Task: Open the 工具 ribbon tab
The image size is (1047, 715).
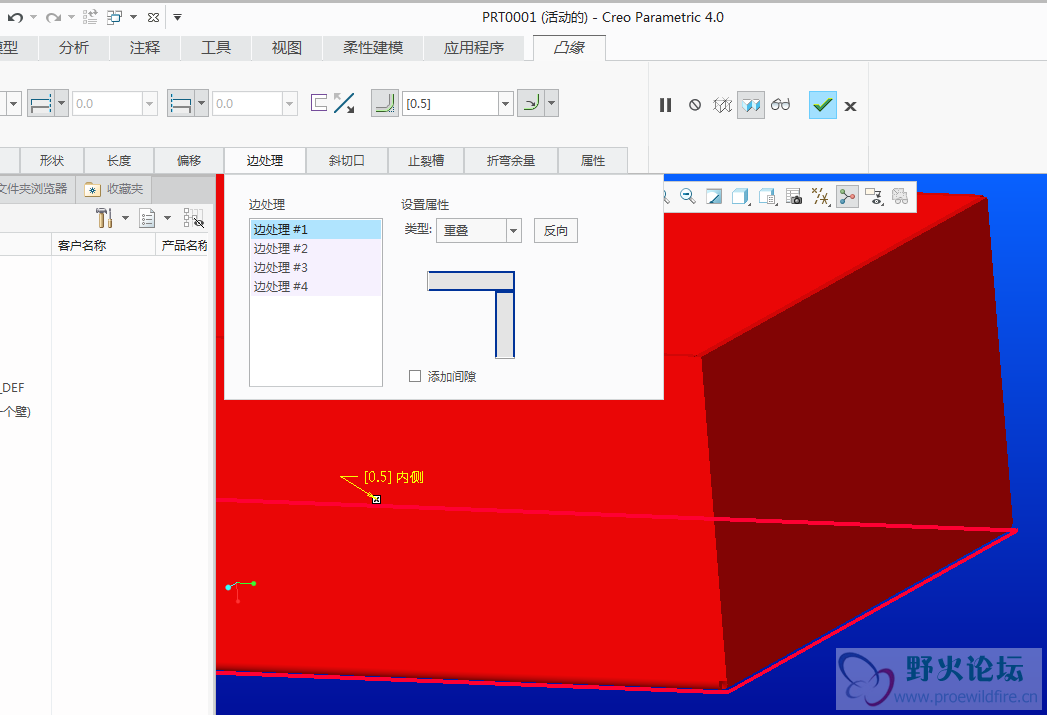Action: point(216,48)
